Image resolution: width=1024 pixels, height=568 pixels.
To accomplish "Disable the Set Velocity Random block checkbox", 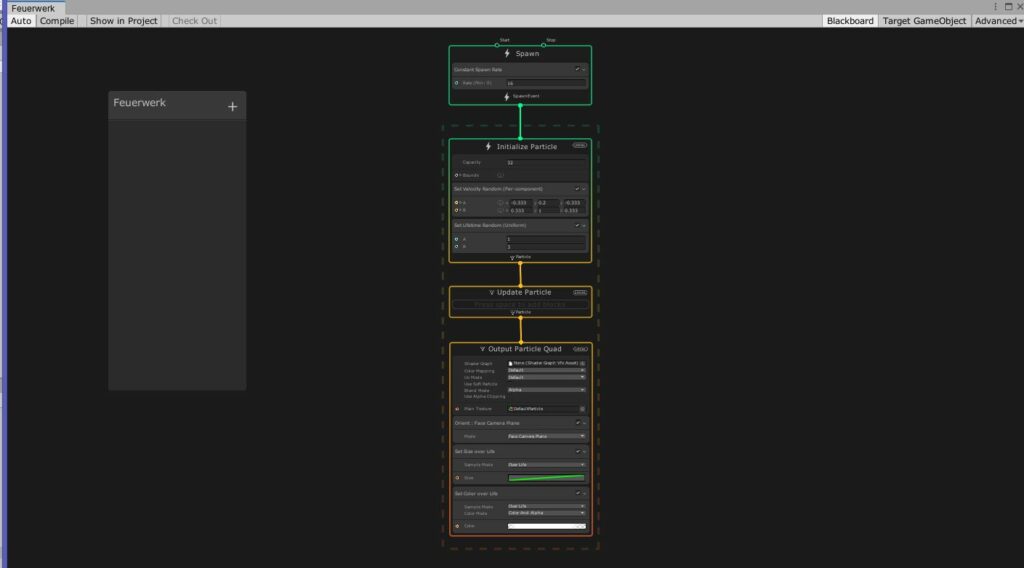I will 577,188.
